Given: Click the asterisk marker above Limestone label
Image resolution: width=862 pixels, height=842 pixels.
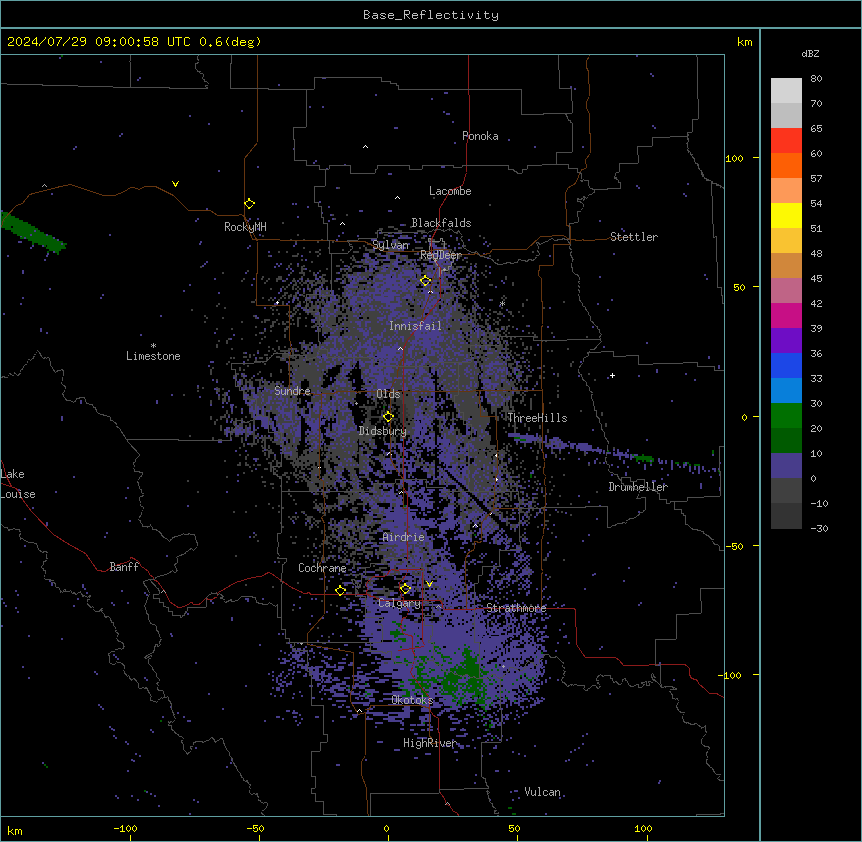Looking at the screenshot, I should point(153,346).
